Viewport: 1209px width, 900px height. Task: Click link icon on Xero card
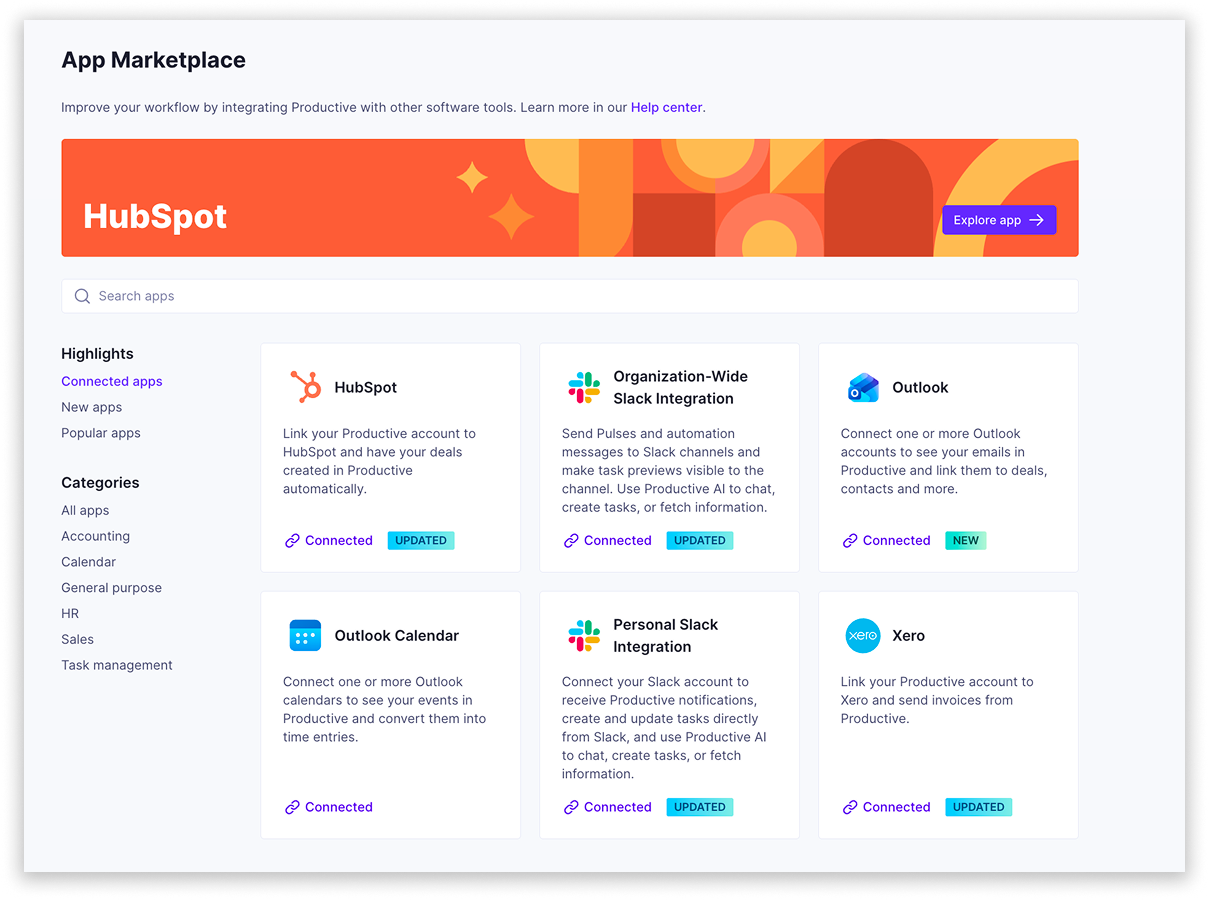point(850,807)
